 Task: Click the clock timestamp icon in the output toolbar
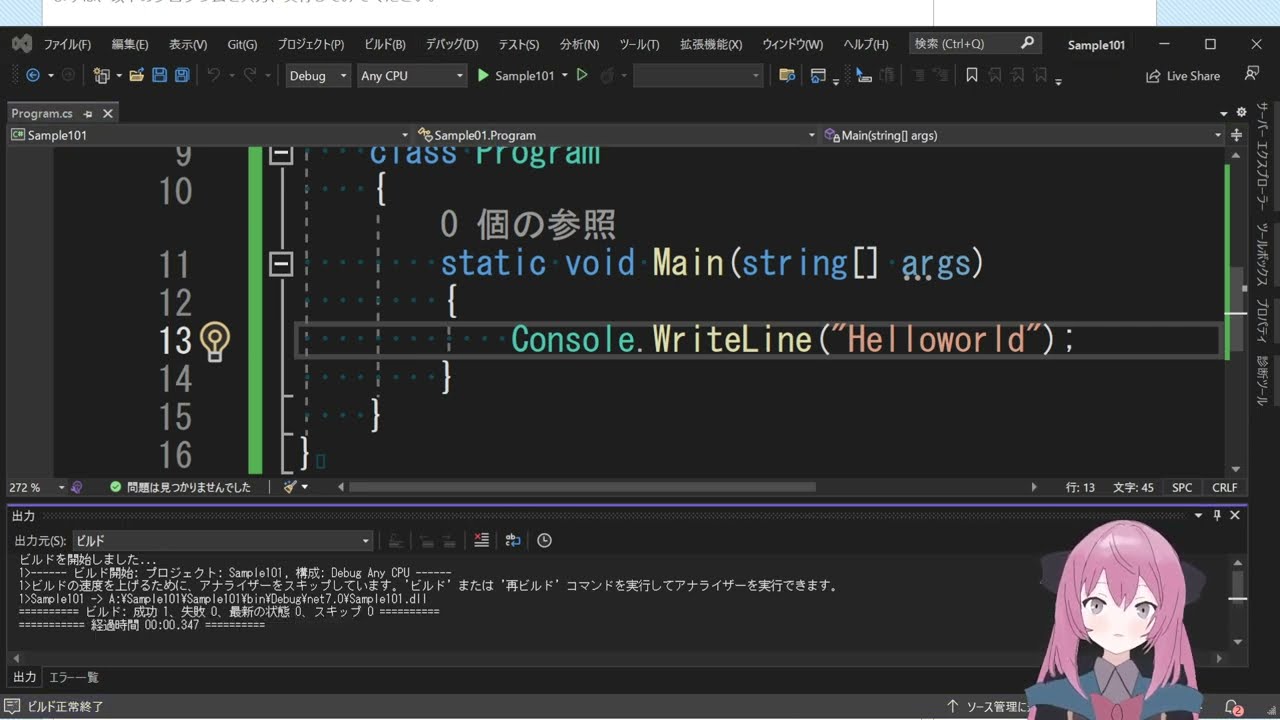(544, 540)
